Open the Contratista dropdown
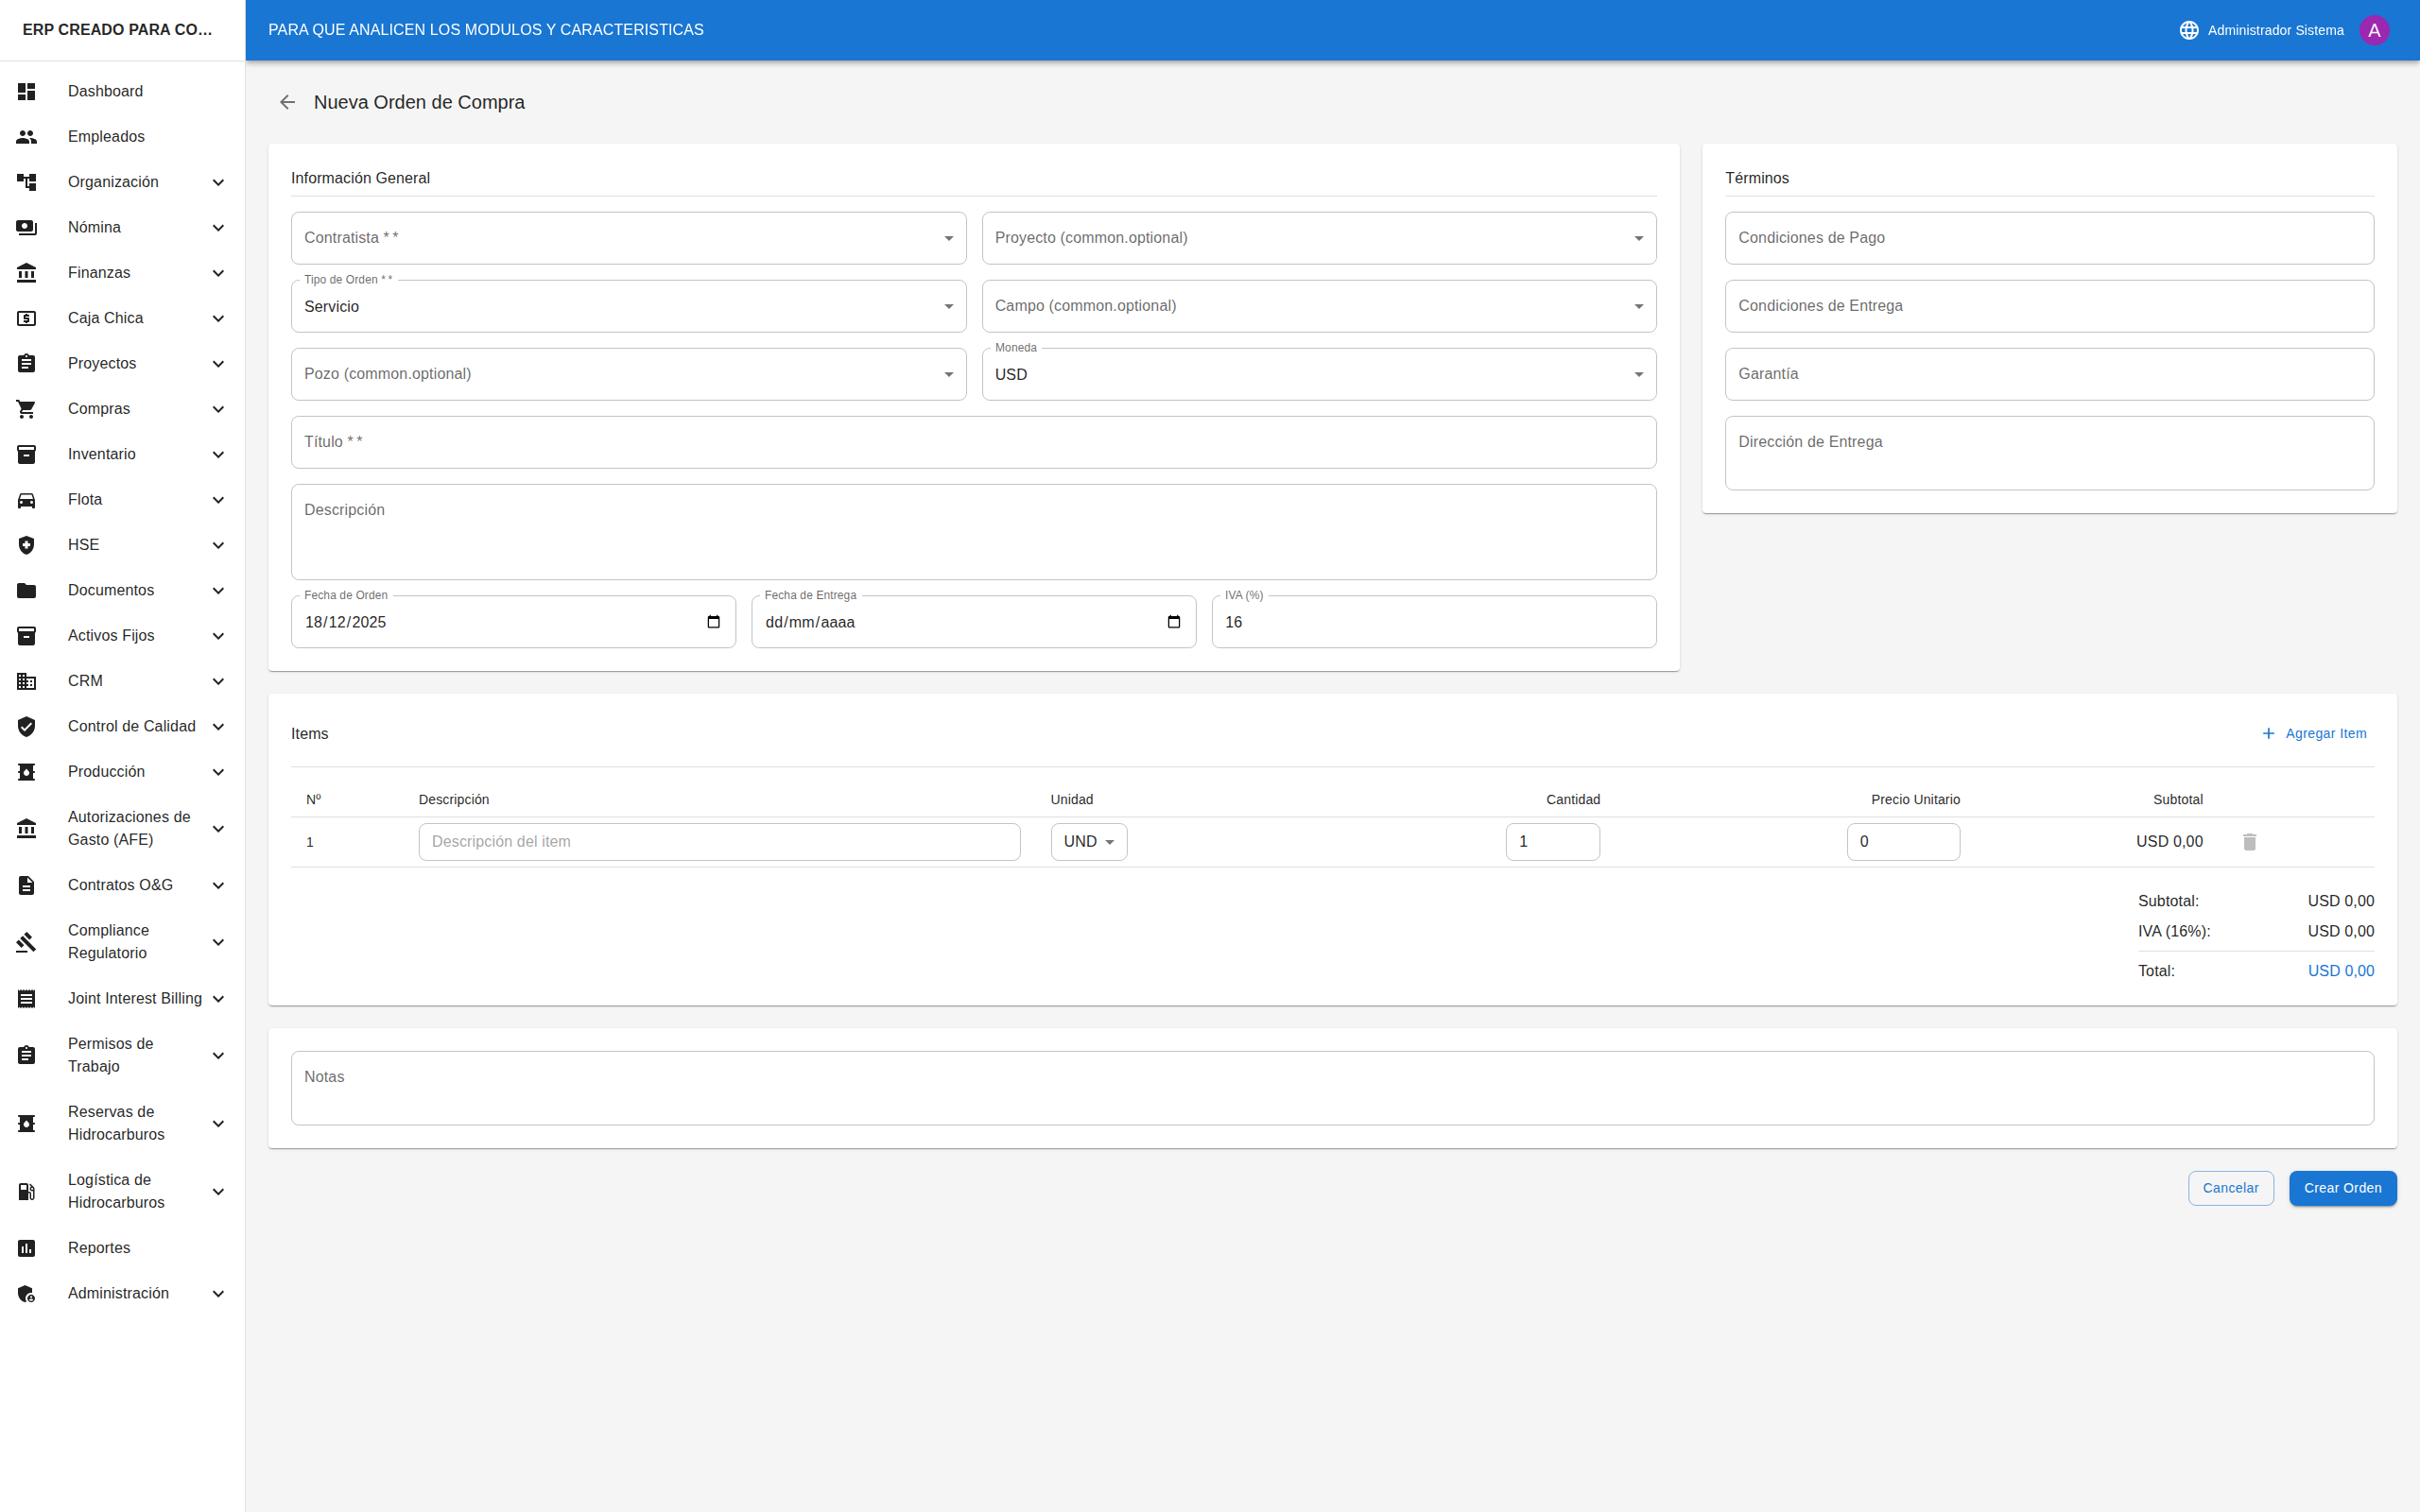The height and width of the screenshot is (1512, 2420). [x=628, y=238]
